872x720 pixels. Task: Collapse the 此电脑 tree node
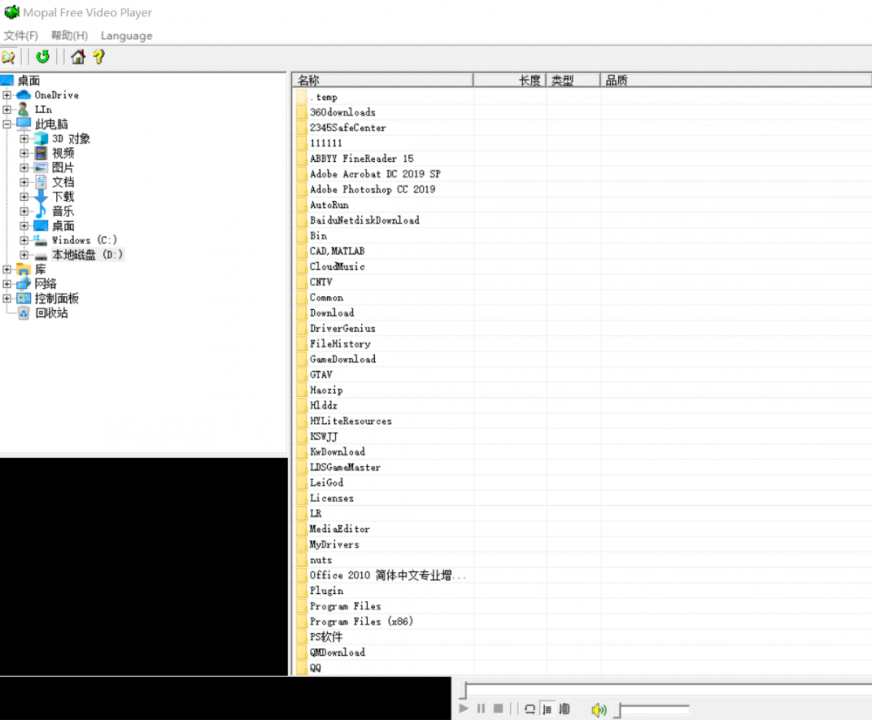point(7,124)
